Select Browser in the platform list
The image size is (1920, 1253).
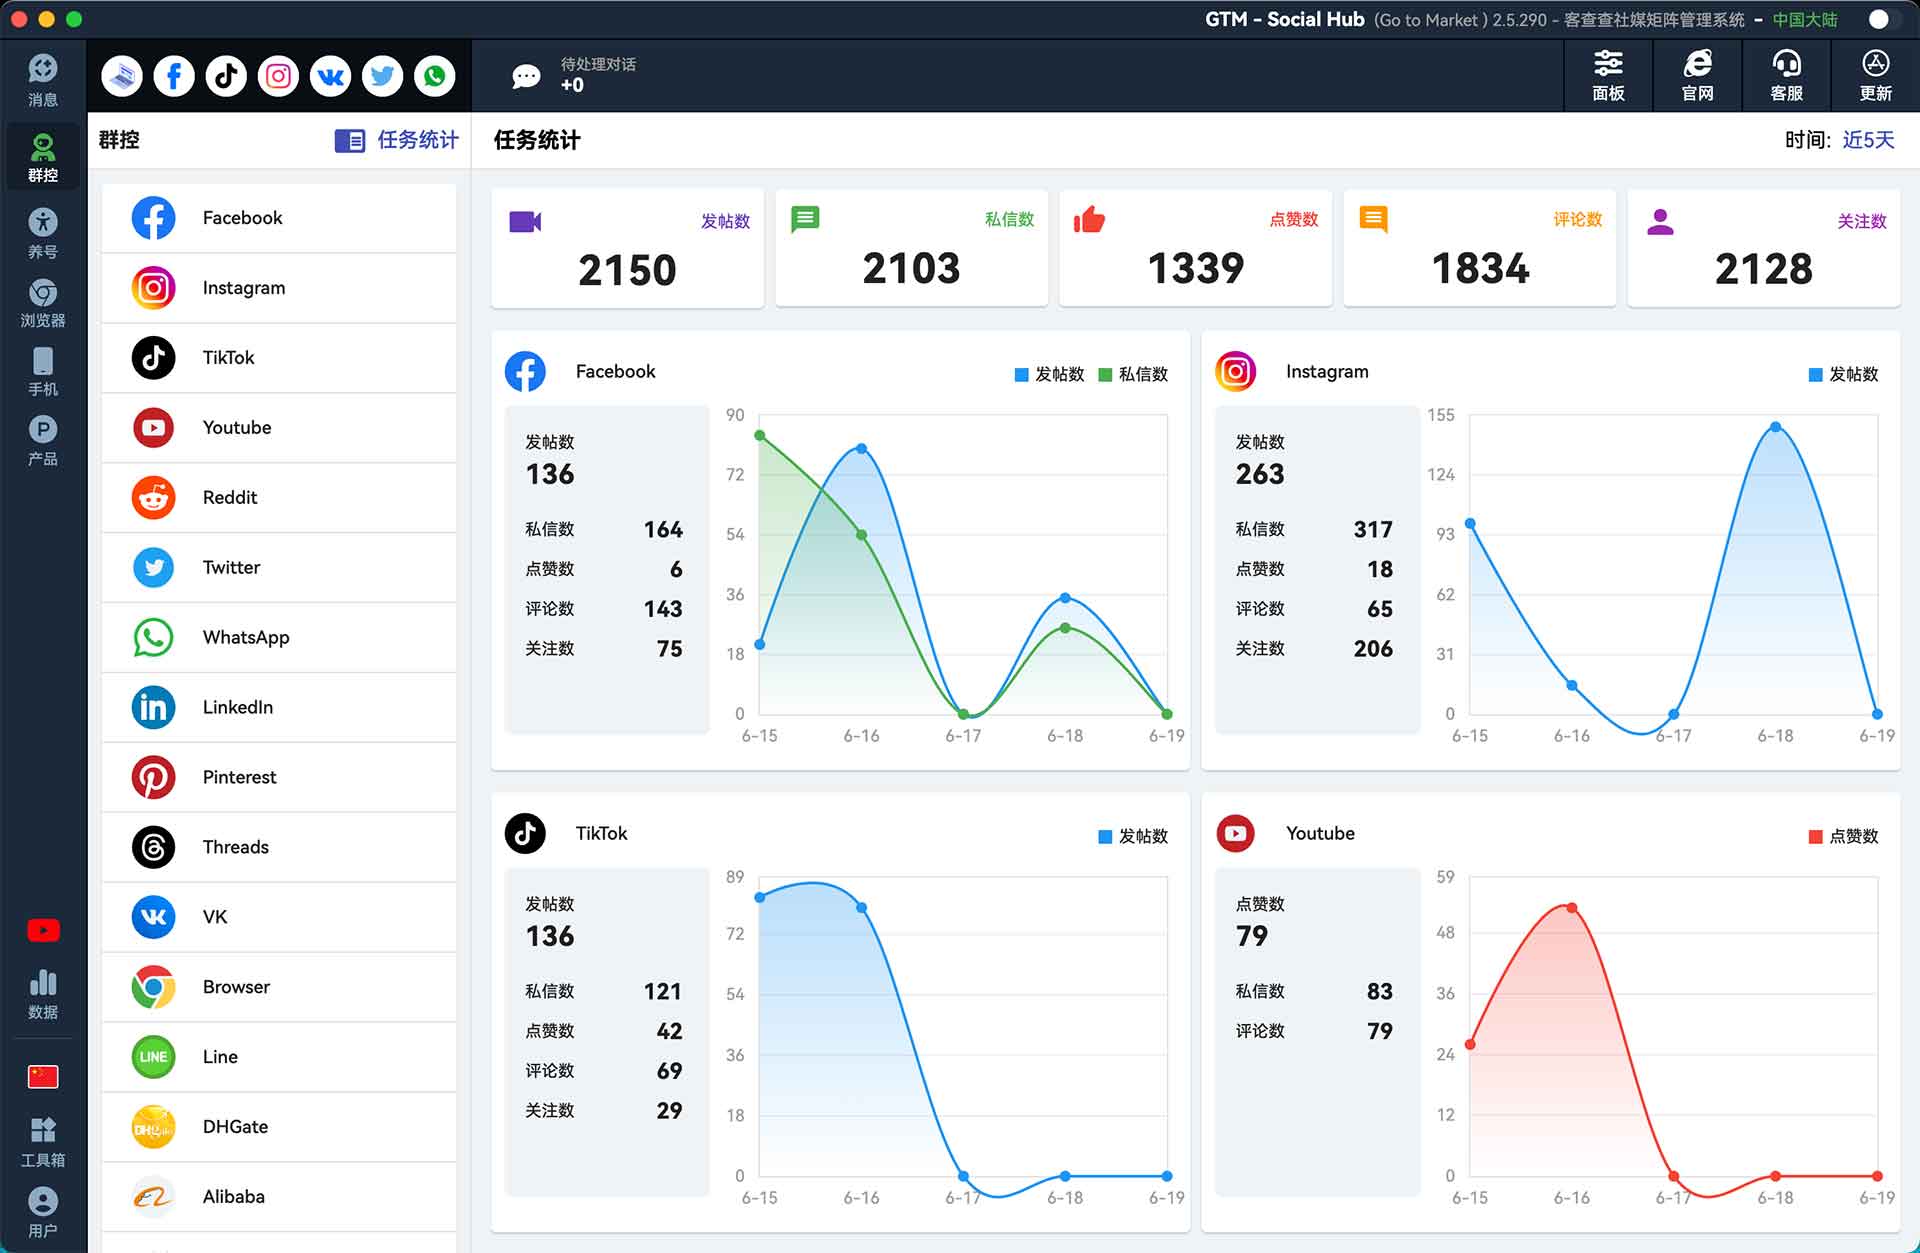coord(279,988)
